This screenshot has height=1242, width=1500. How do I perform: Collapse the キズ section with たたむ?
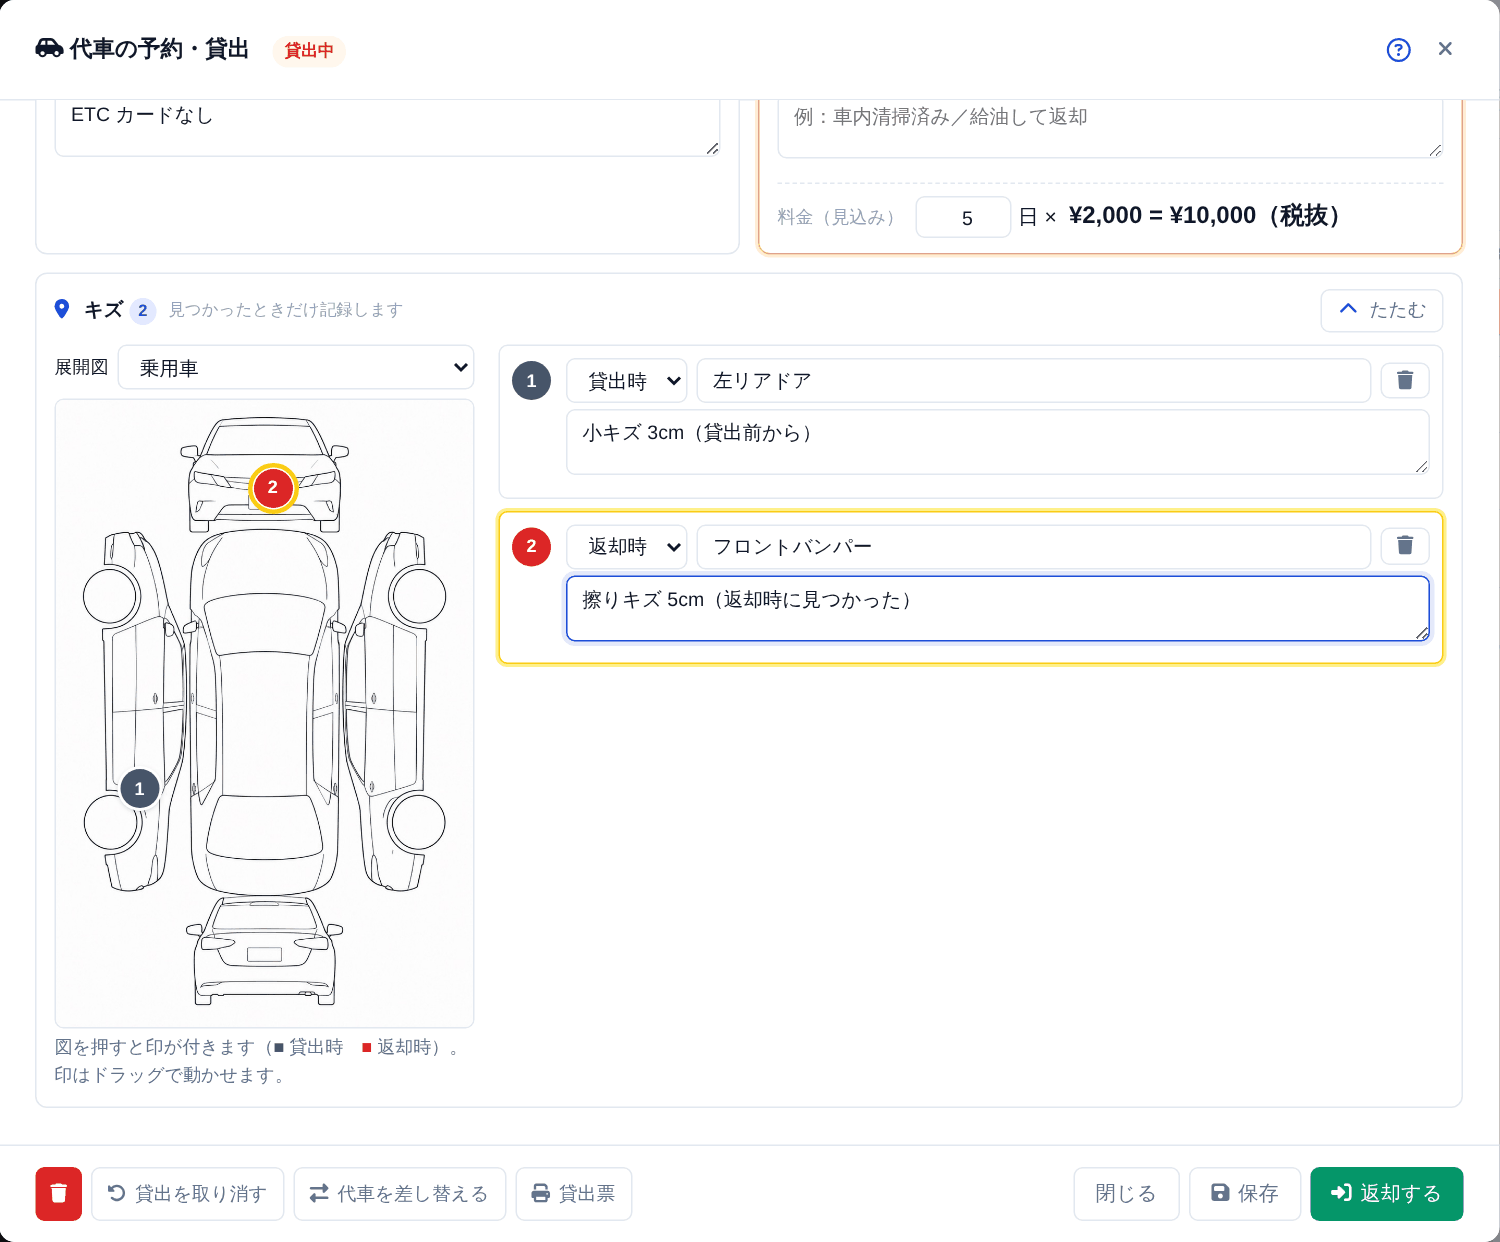click(x=1381, y=310)
